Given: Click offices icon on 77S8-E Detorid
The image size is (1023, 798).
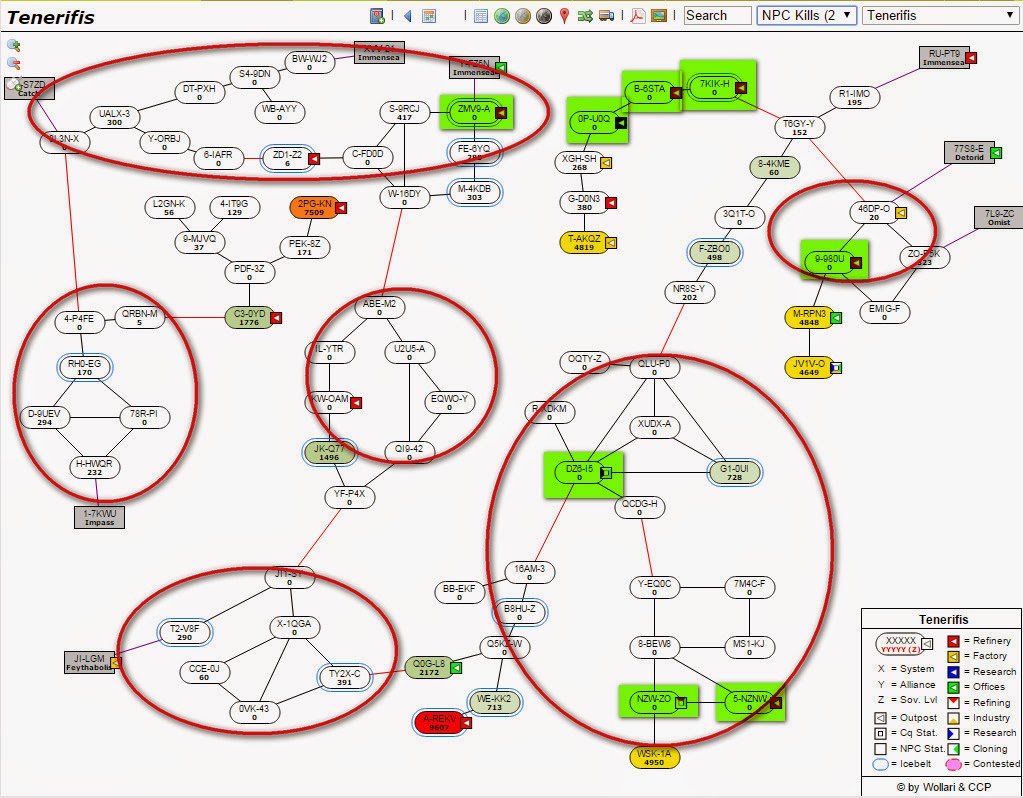Looking at the screenshot, I should tap(996, 153).
